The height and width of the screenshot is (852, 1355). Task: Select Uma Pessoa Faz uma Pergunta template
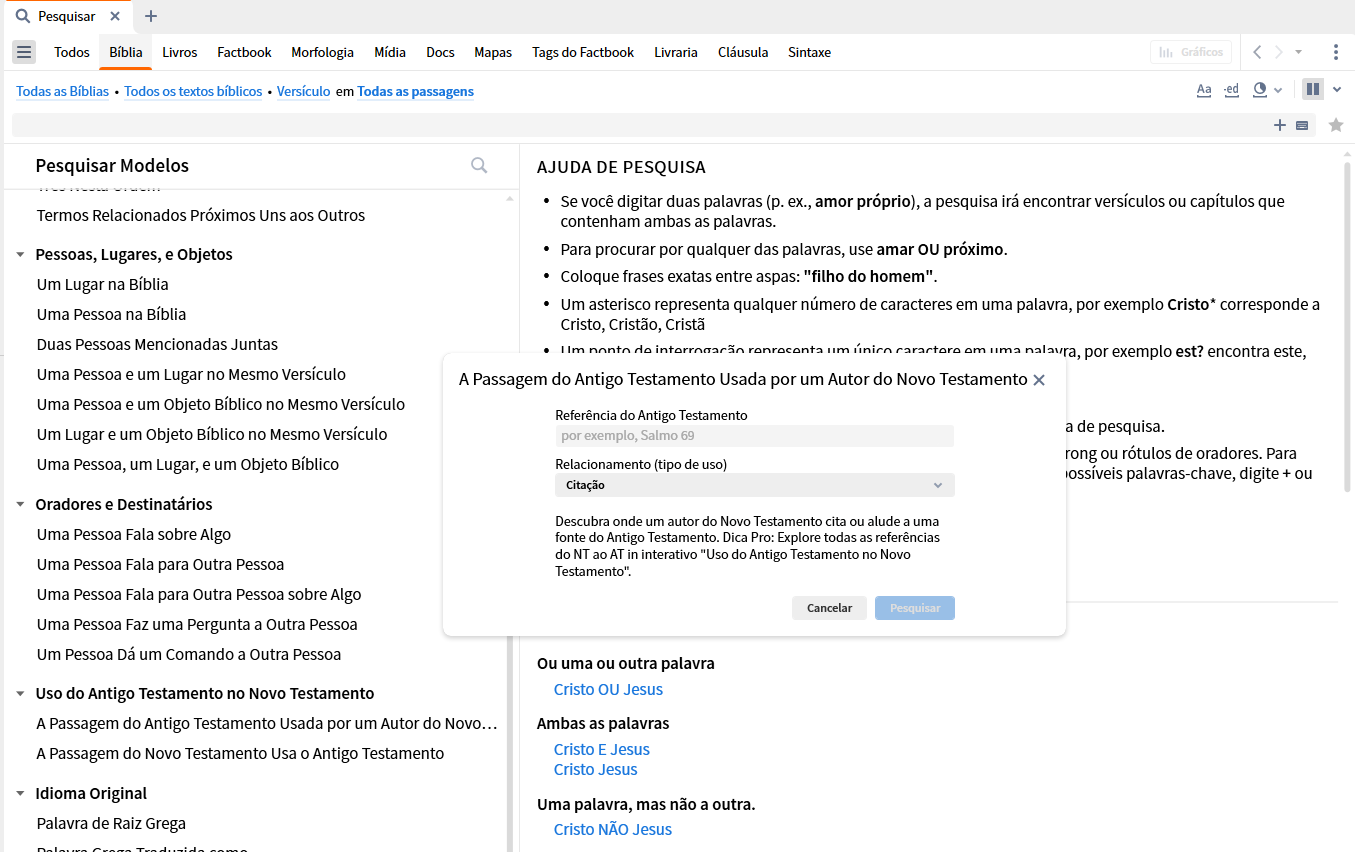(197, 624)
